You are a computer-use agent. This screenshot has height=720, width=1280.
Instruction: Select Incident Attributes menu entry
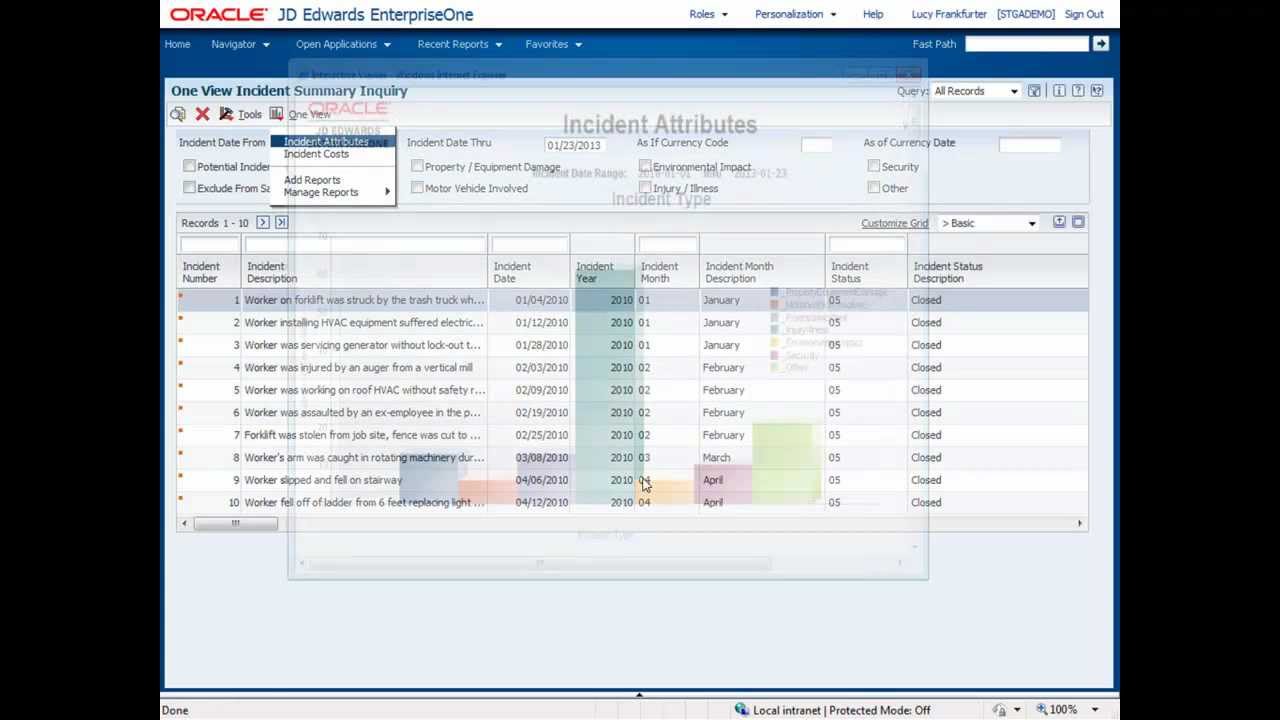tap(327, 142)
